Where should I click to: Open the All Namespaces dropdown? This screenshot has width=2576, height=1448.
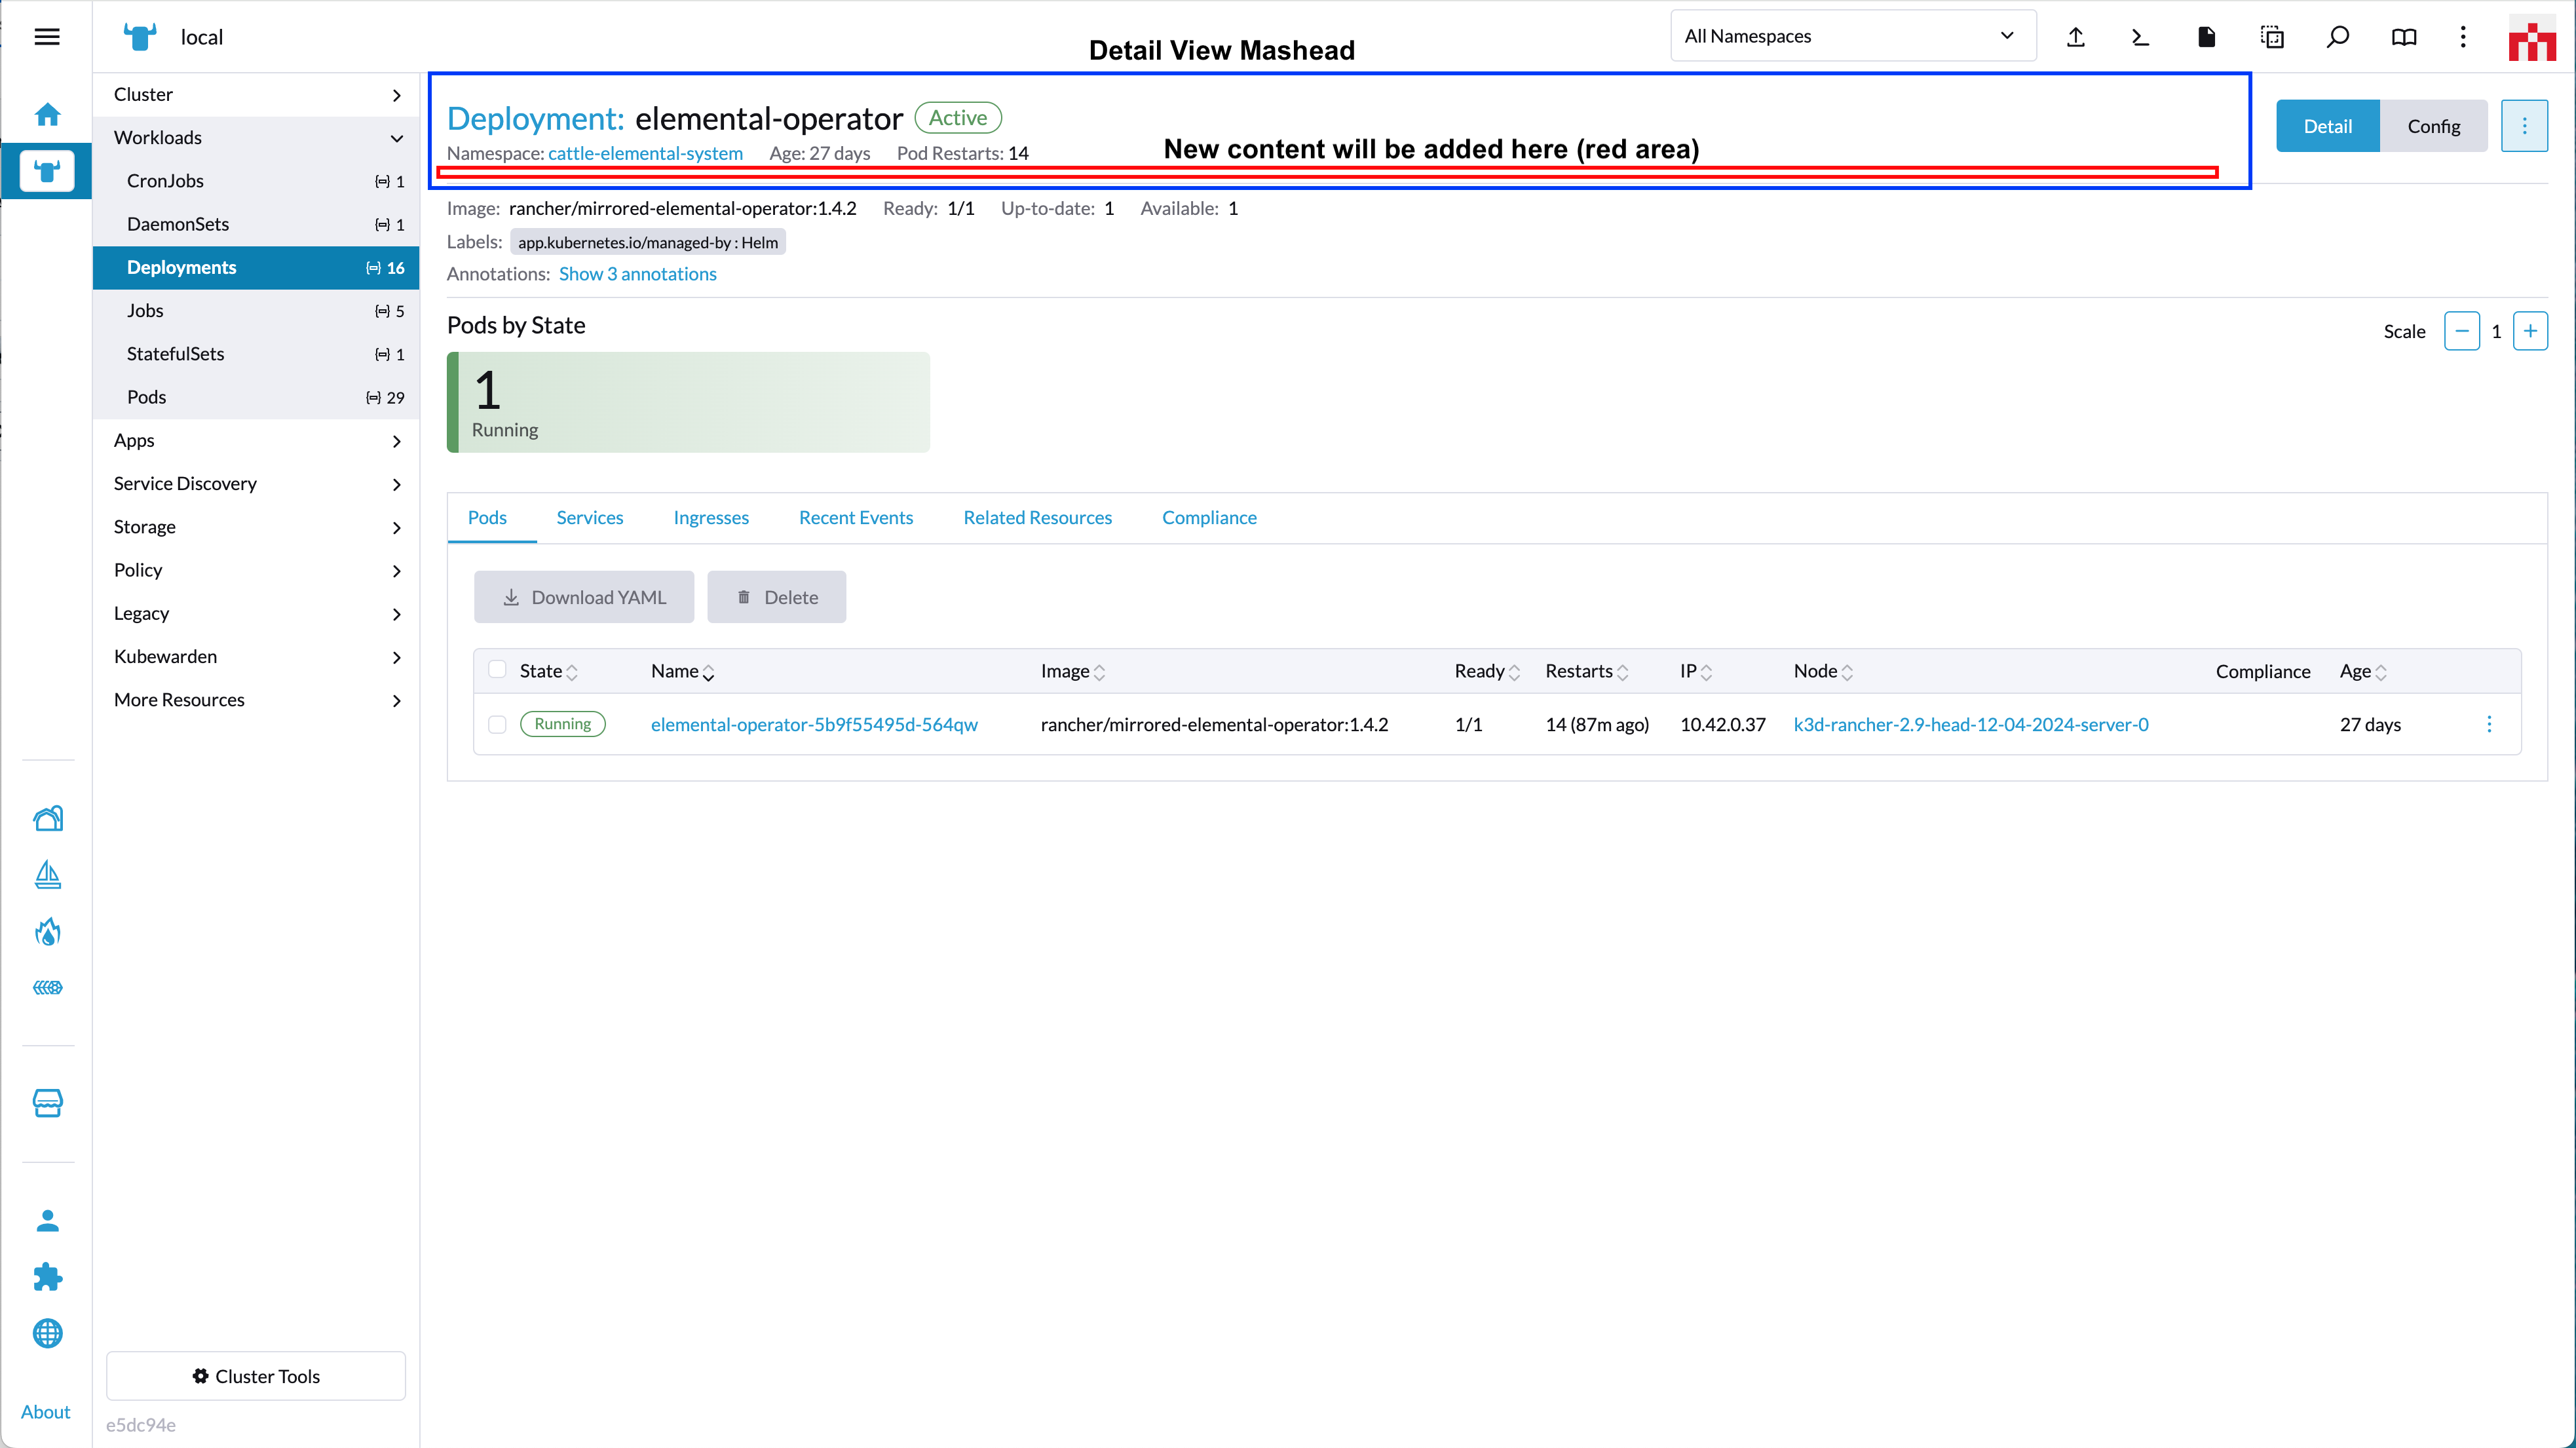pyautogui.click(x=1853, y=36)
